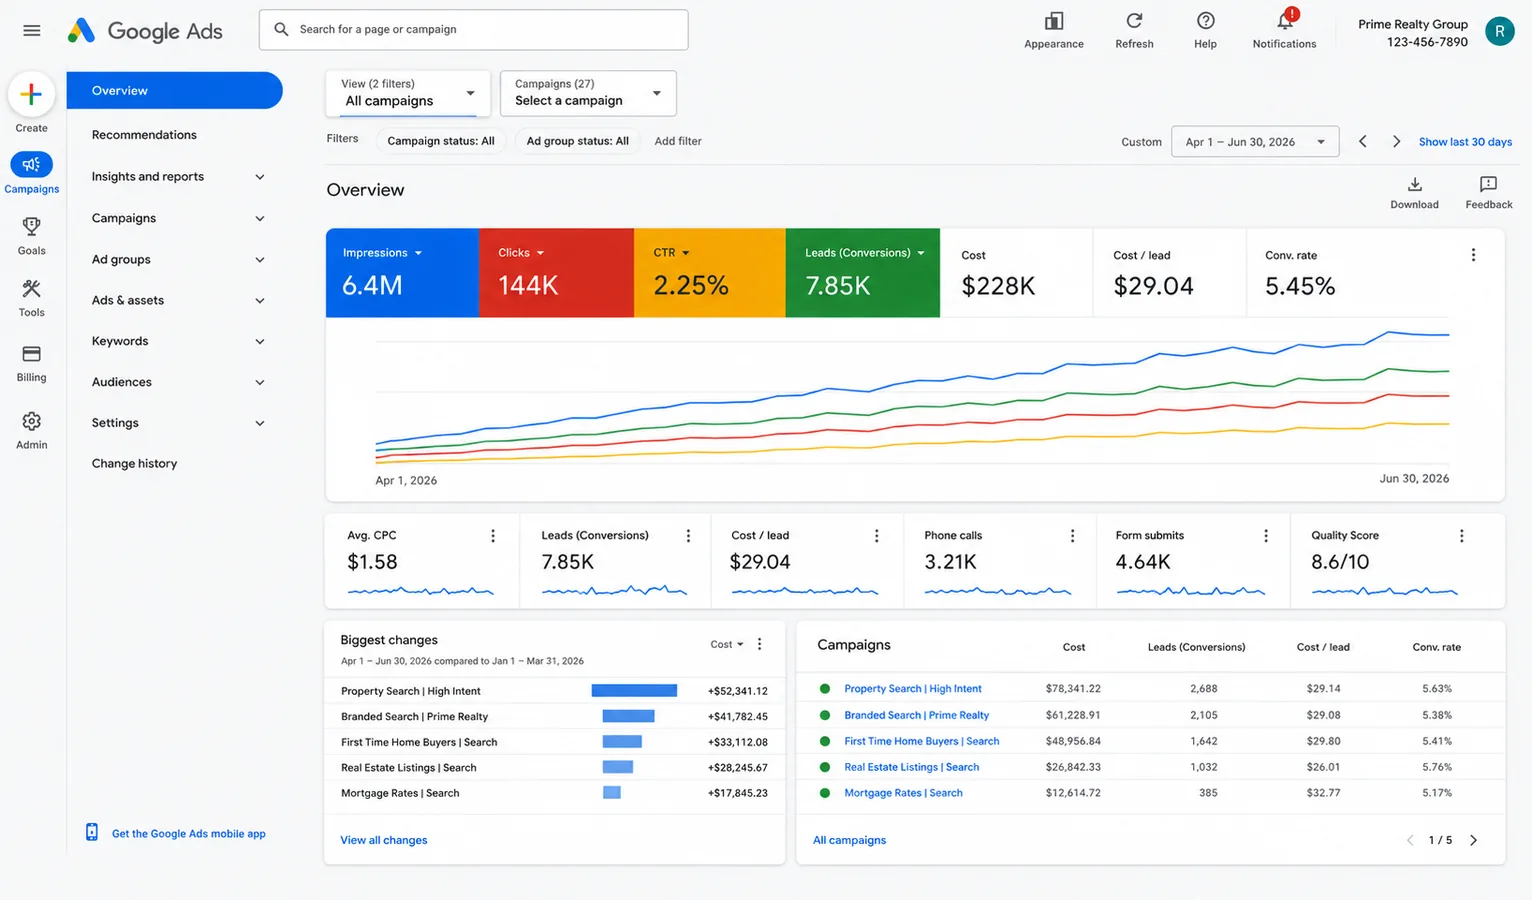
Task: Open Quality Score card options menu
Action: coord(1462,536)
